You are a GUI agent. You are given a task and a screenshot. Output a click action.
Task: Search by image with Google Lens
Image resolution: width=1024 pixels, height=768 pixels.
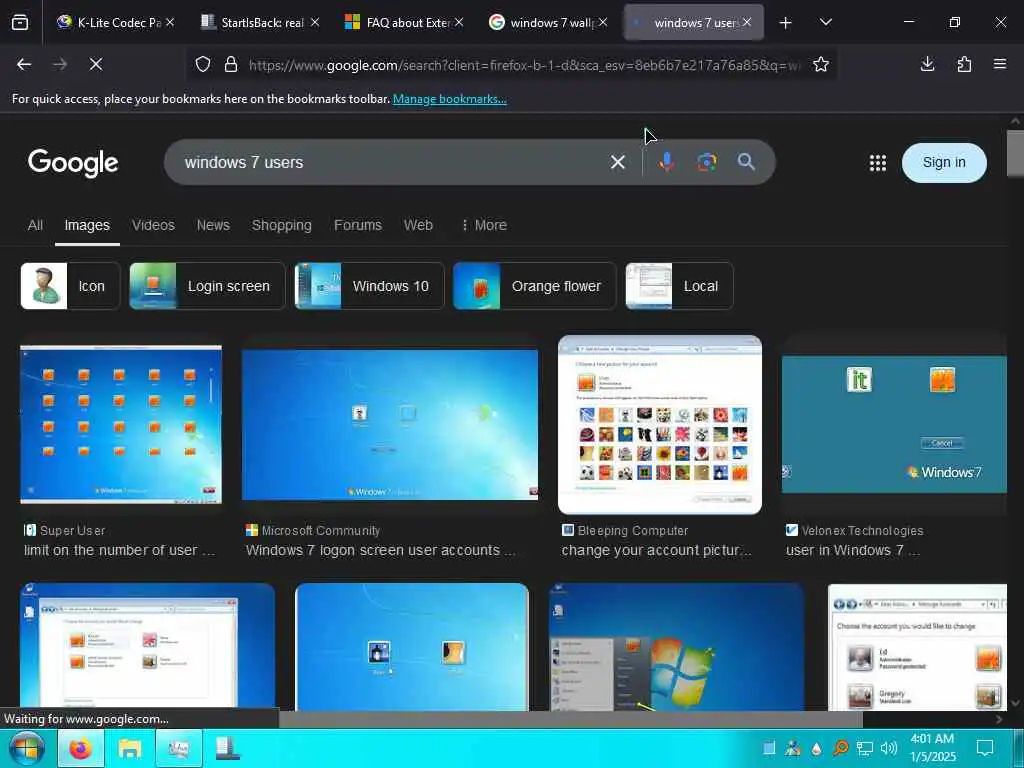pos(707,162)
